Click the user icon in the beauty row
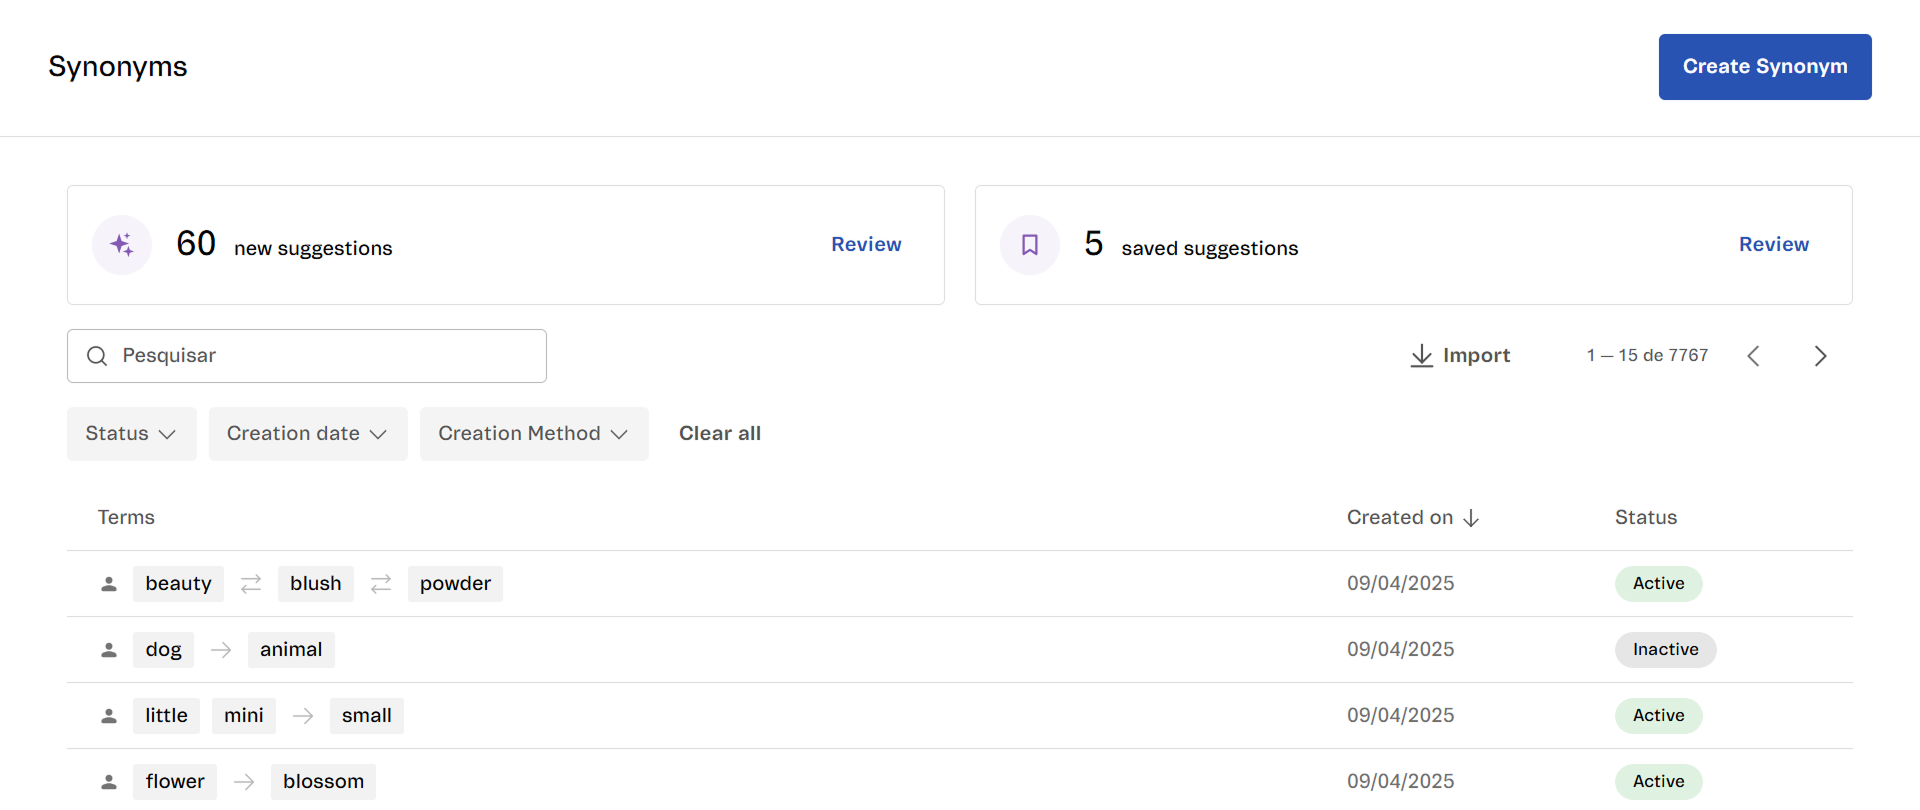 (x=109, y=584)
